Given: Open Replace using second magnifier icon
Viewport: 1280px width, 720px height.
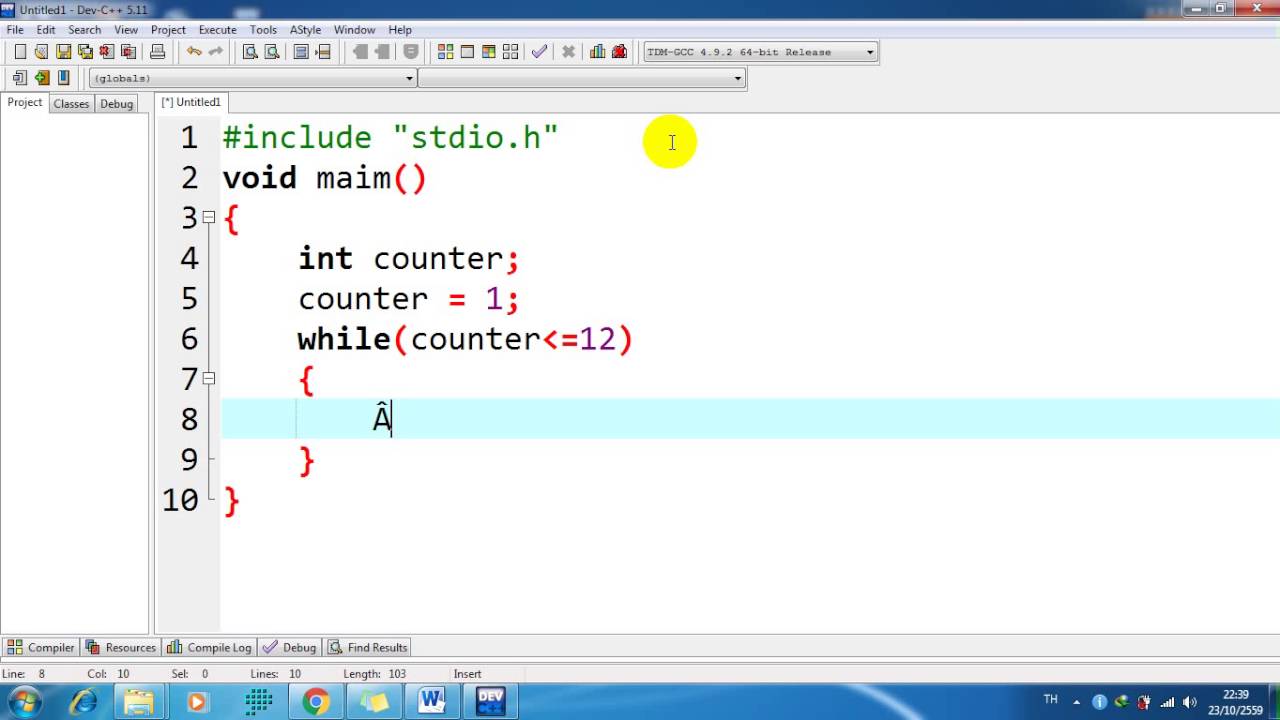Looking at the screenshot, I should (272, 52).
